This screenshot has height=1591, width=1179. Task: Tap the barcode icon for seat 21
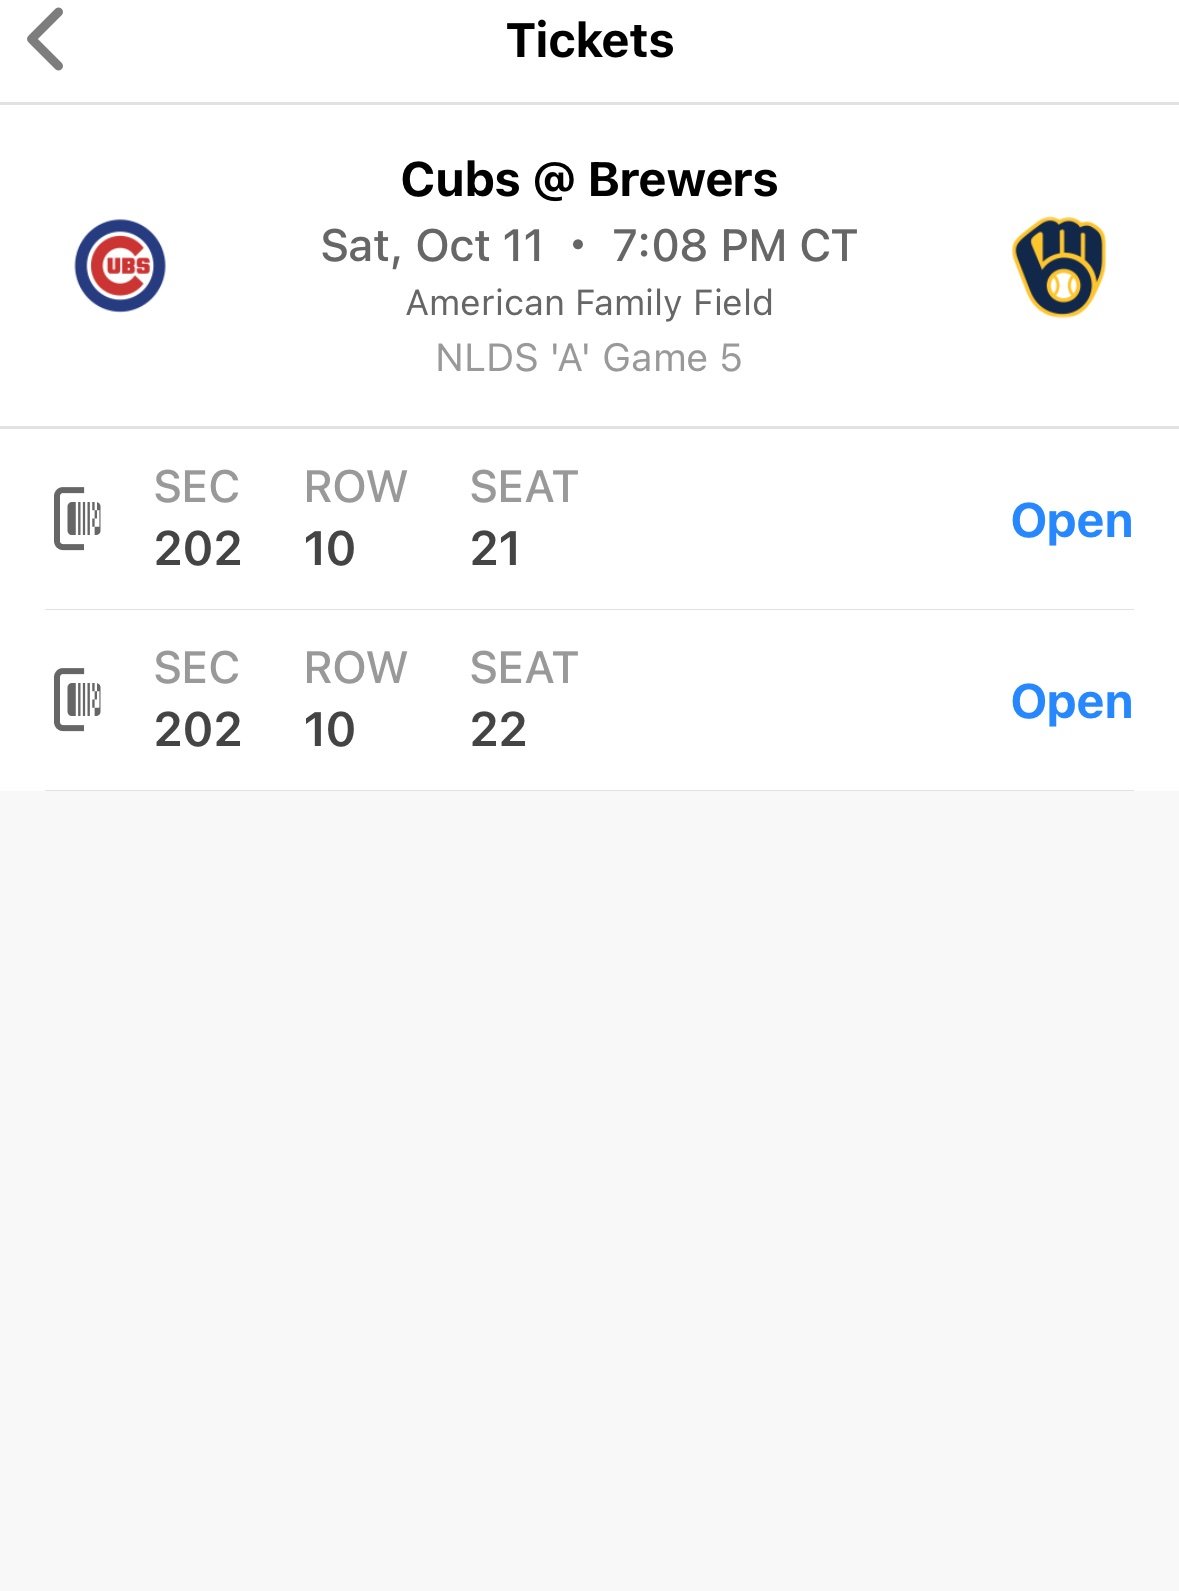pyautogui.click(x=77, y=518)
